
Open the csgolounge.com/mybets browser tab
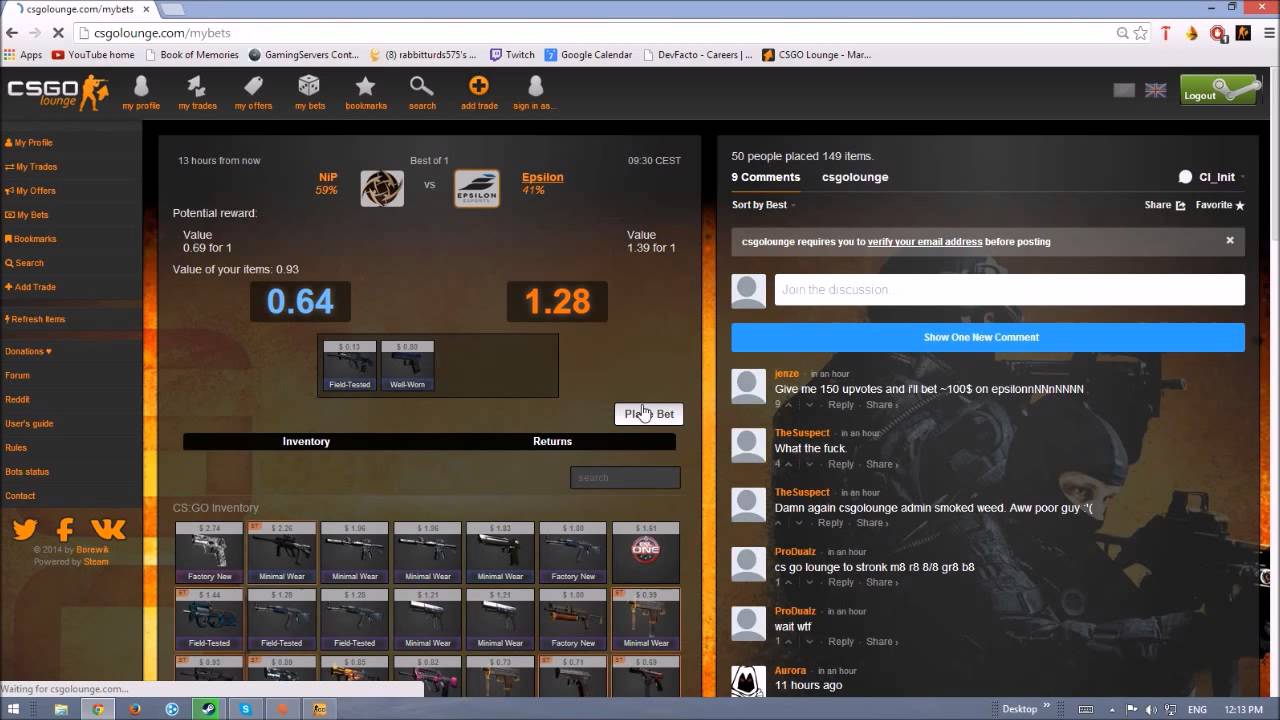pos(78,9)
